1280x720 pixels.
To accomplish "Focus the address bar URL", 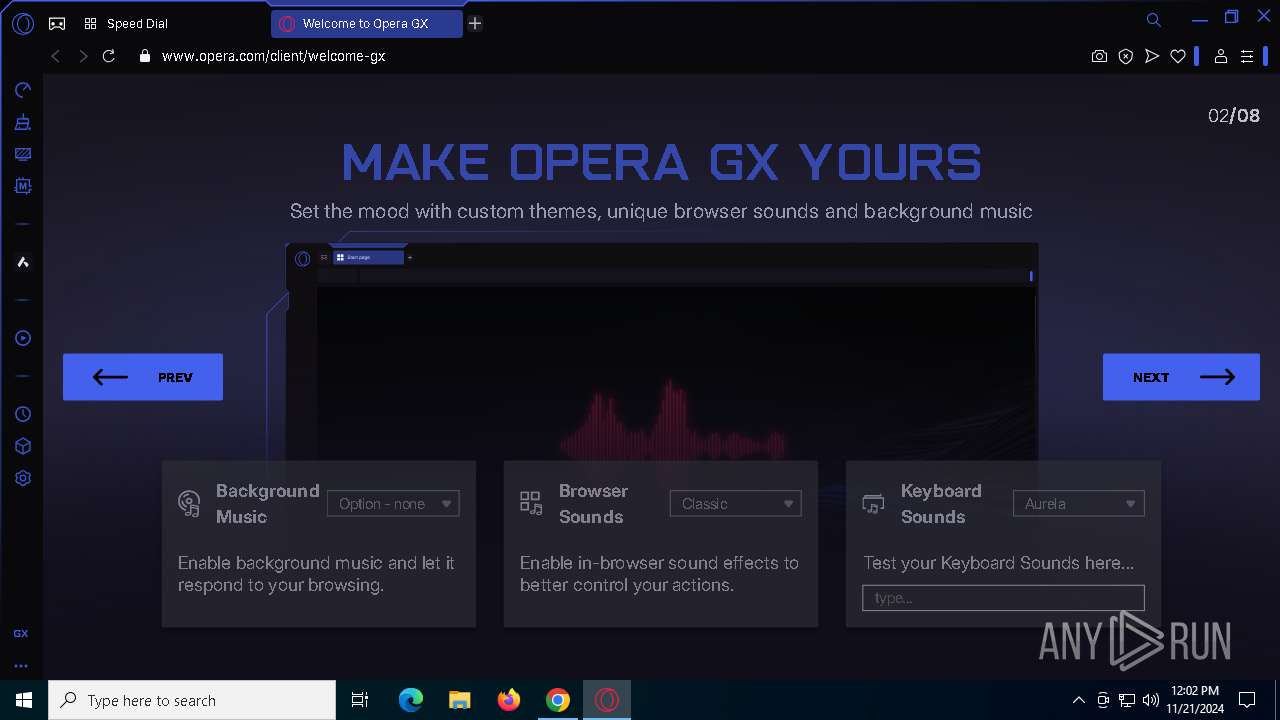I will point(273,56).
